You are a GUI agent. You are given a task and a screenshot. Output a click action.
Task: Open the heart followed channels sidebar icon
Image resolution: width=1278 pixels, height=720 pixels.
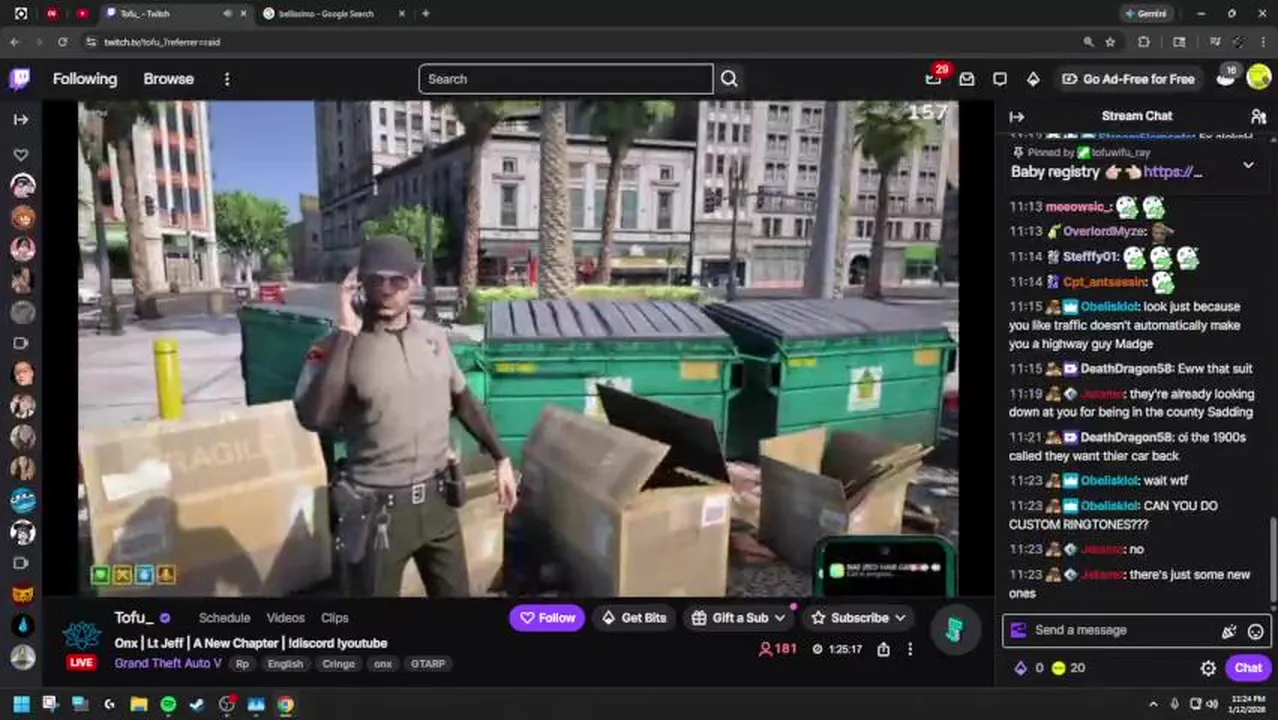[21, 155]
